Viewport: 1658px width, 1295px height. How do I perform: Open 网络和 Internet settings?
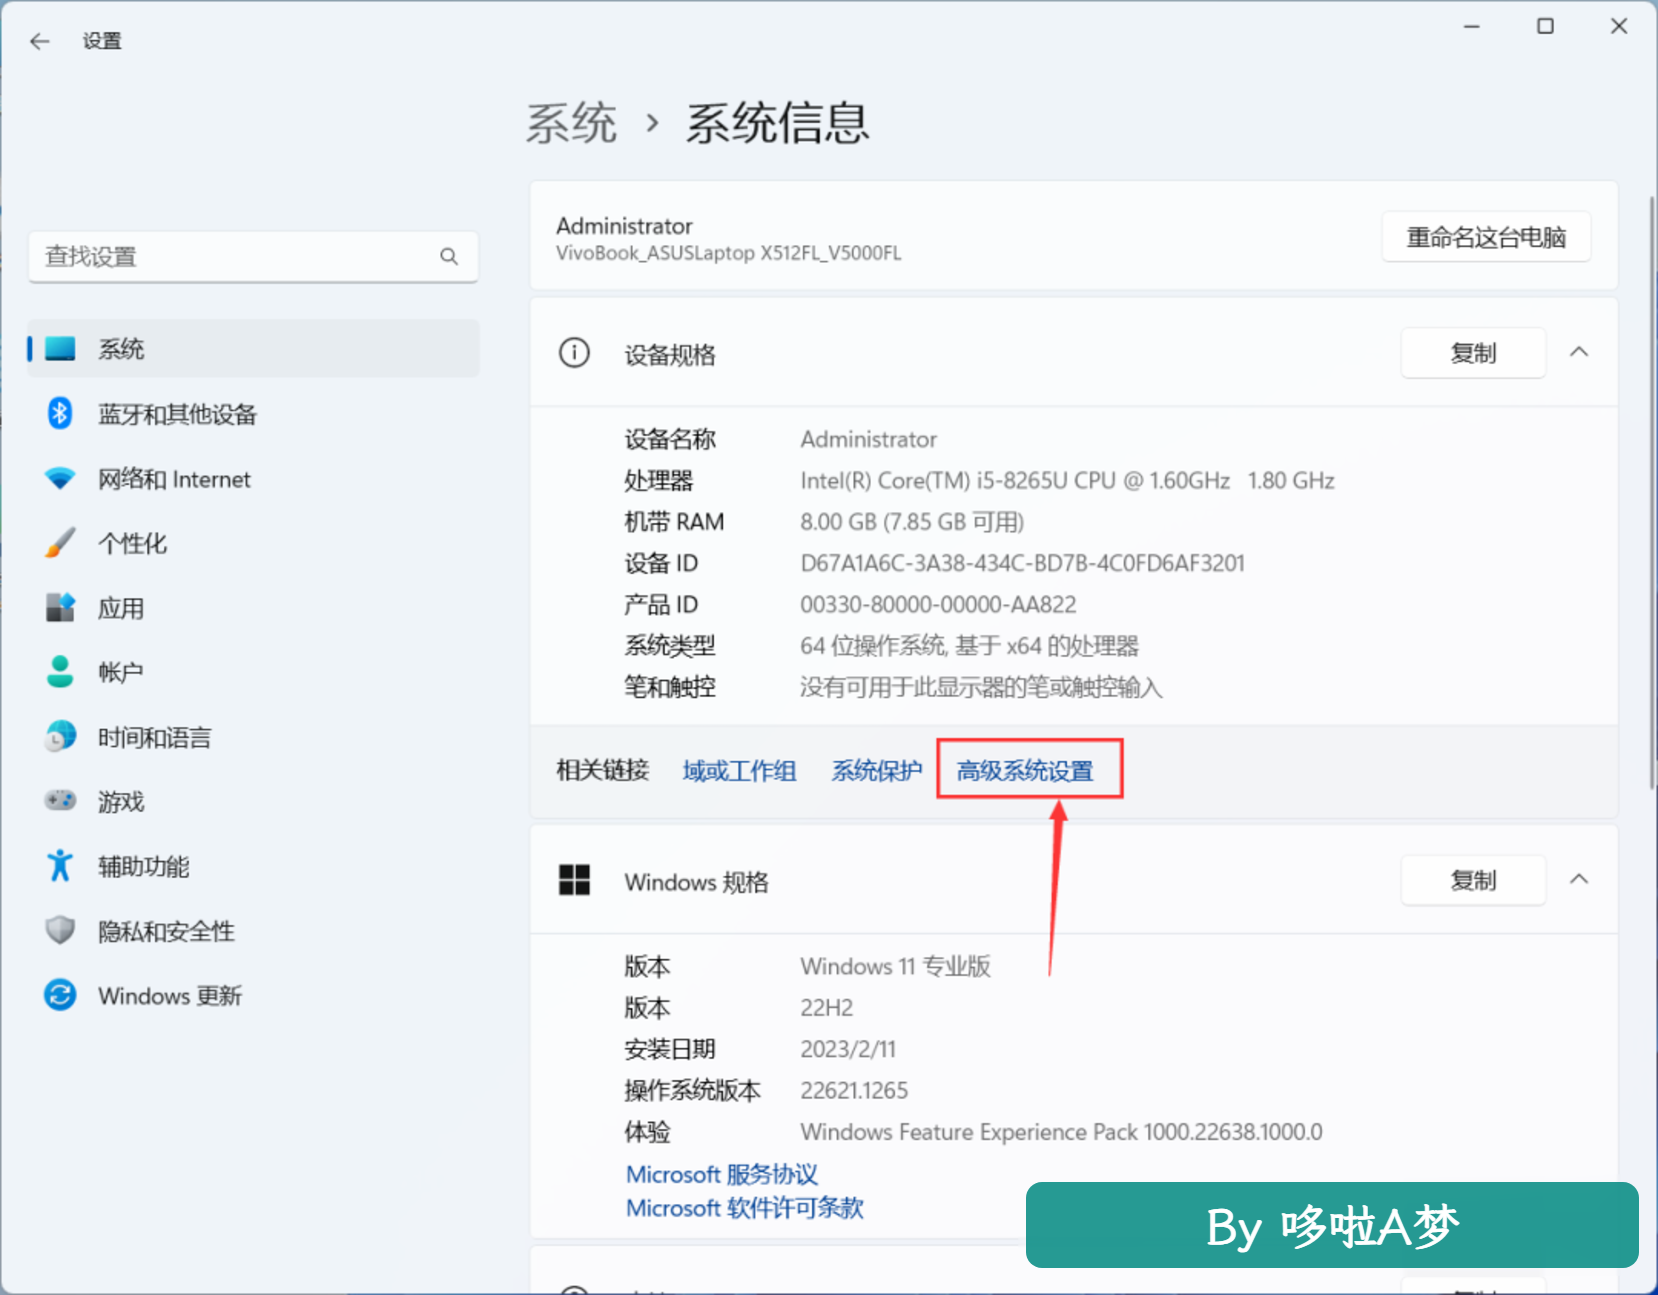pos(253,478)
